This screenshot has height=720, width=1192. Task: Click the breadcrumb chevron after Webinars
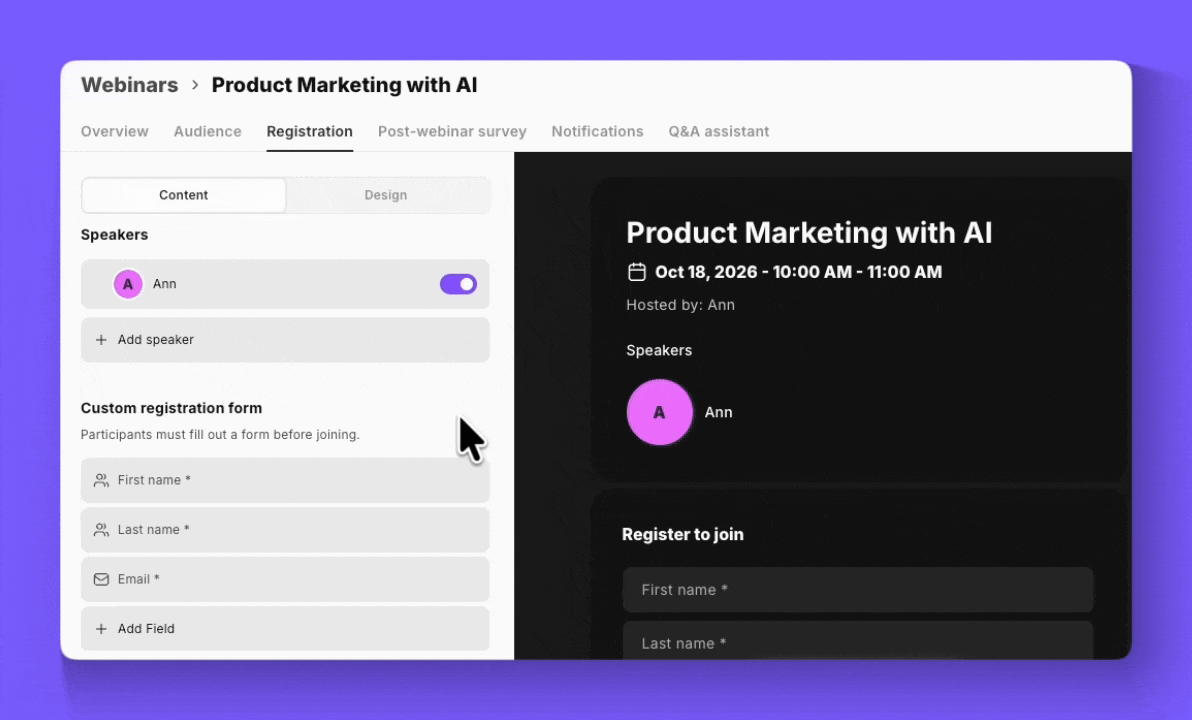point(195,85)
